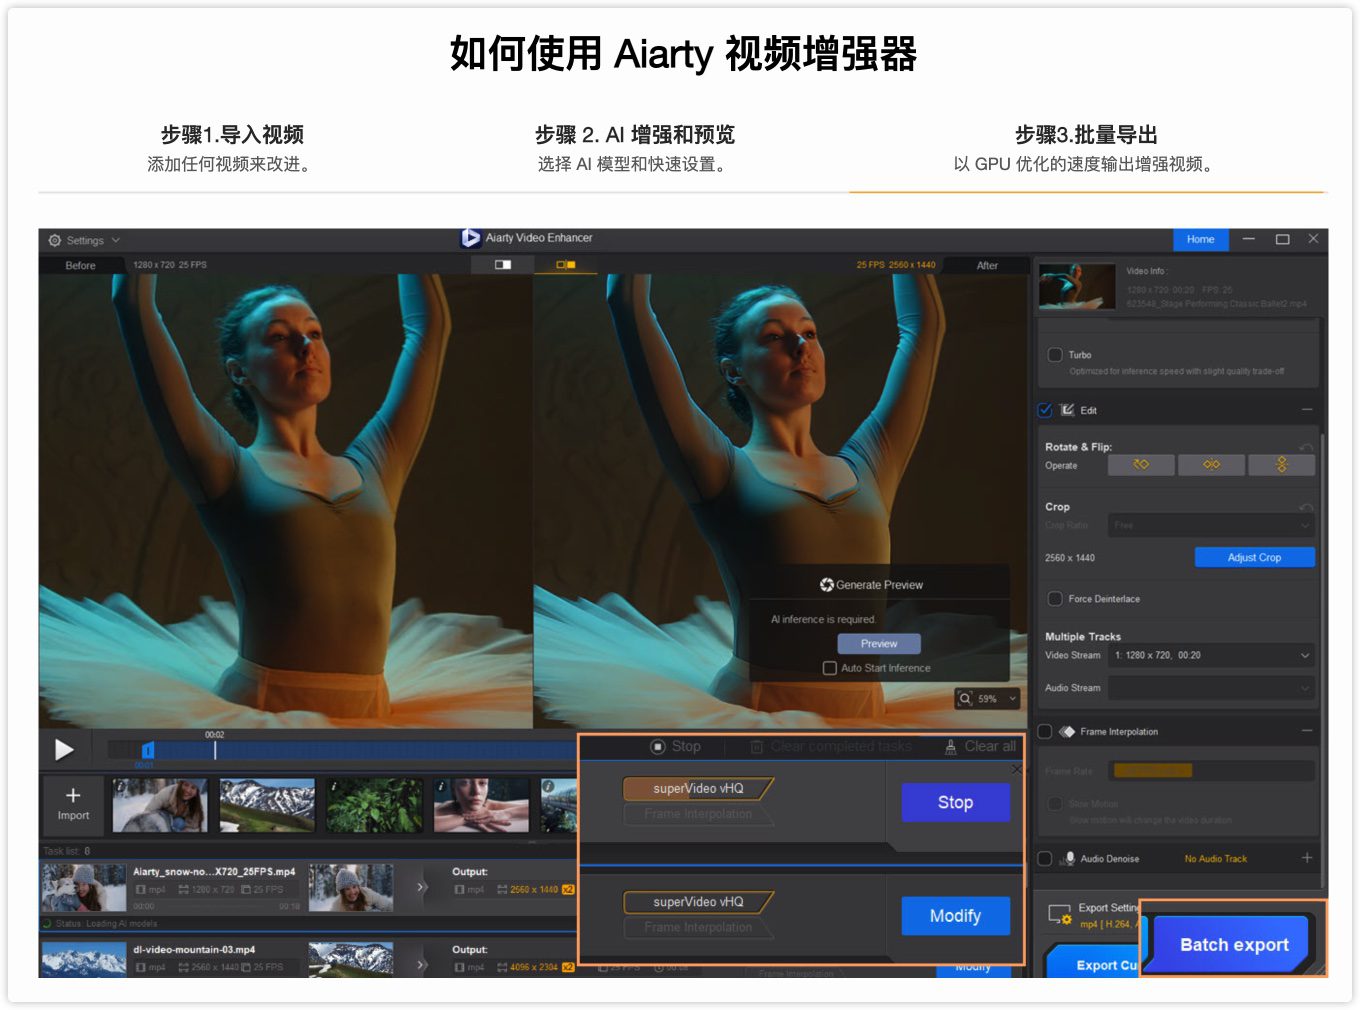Tick the Force Deinterlace checkbox

1055,599
